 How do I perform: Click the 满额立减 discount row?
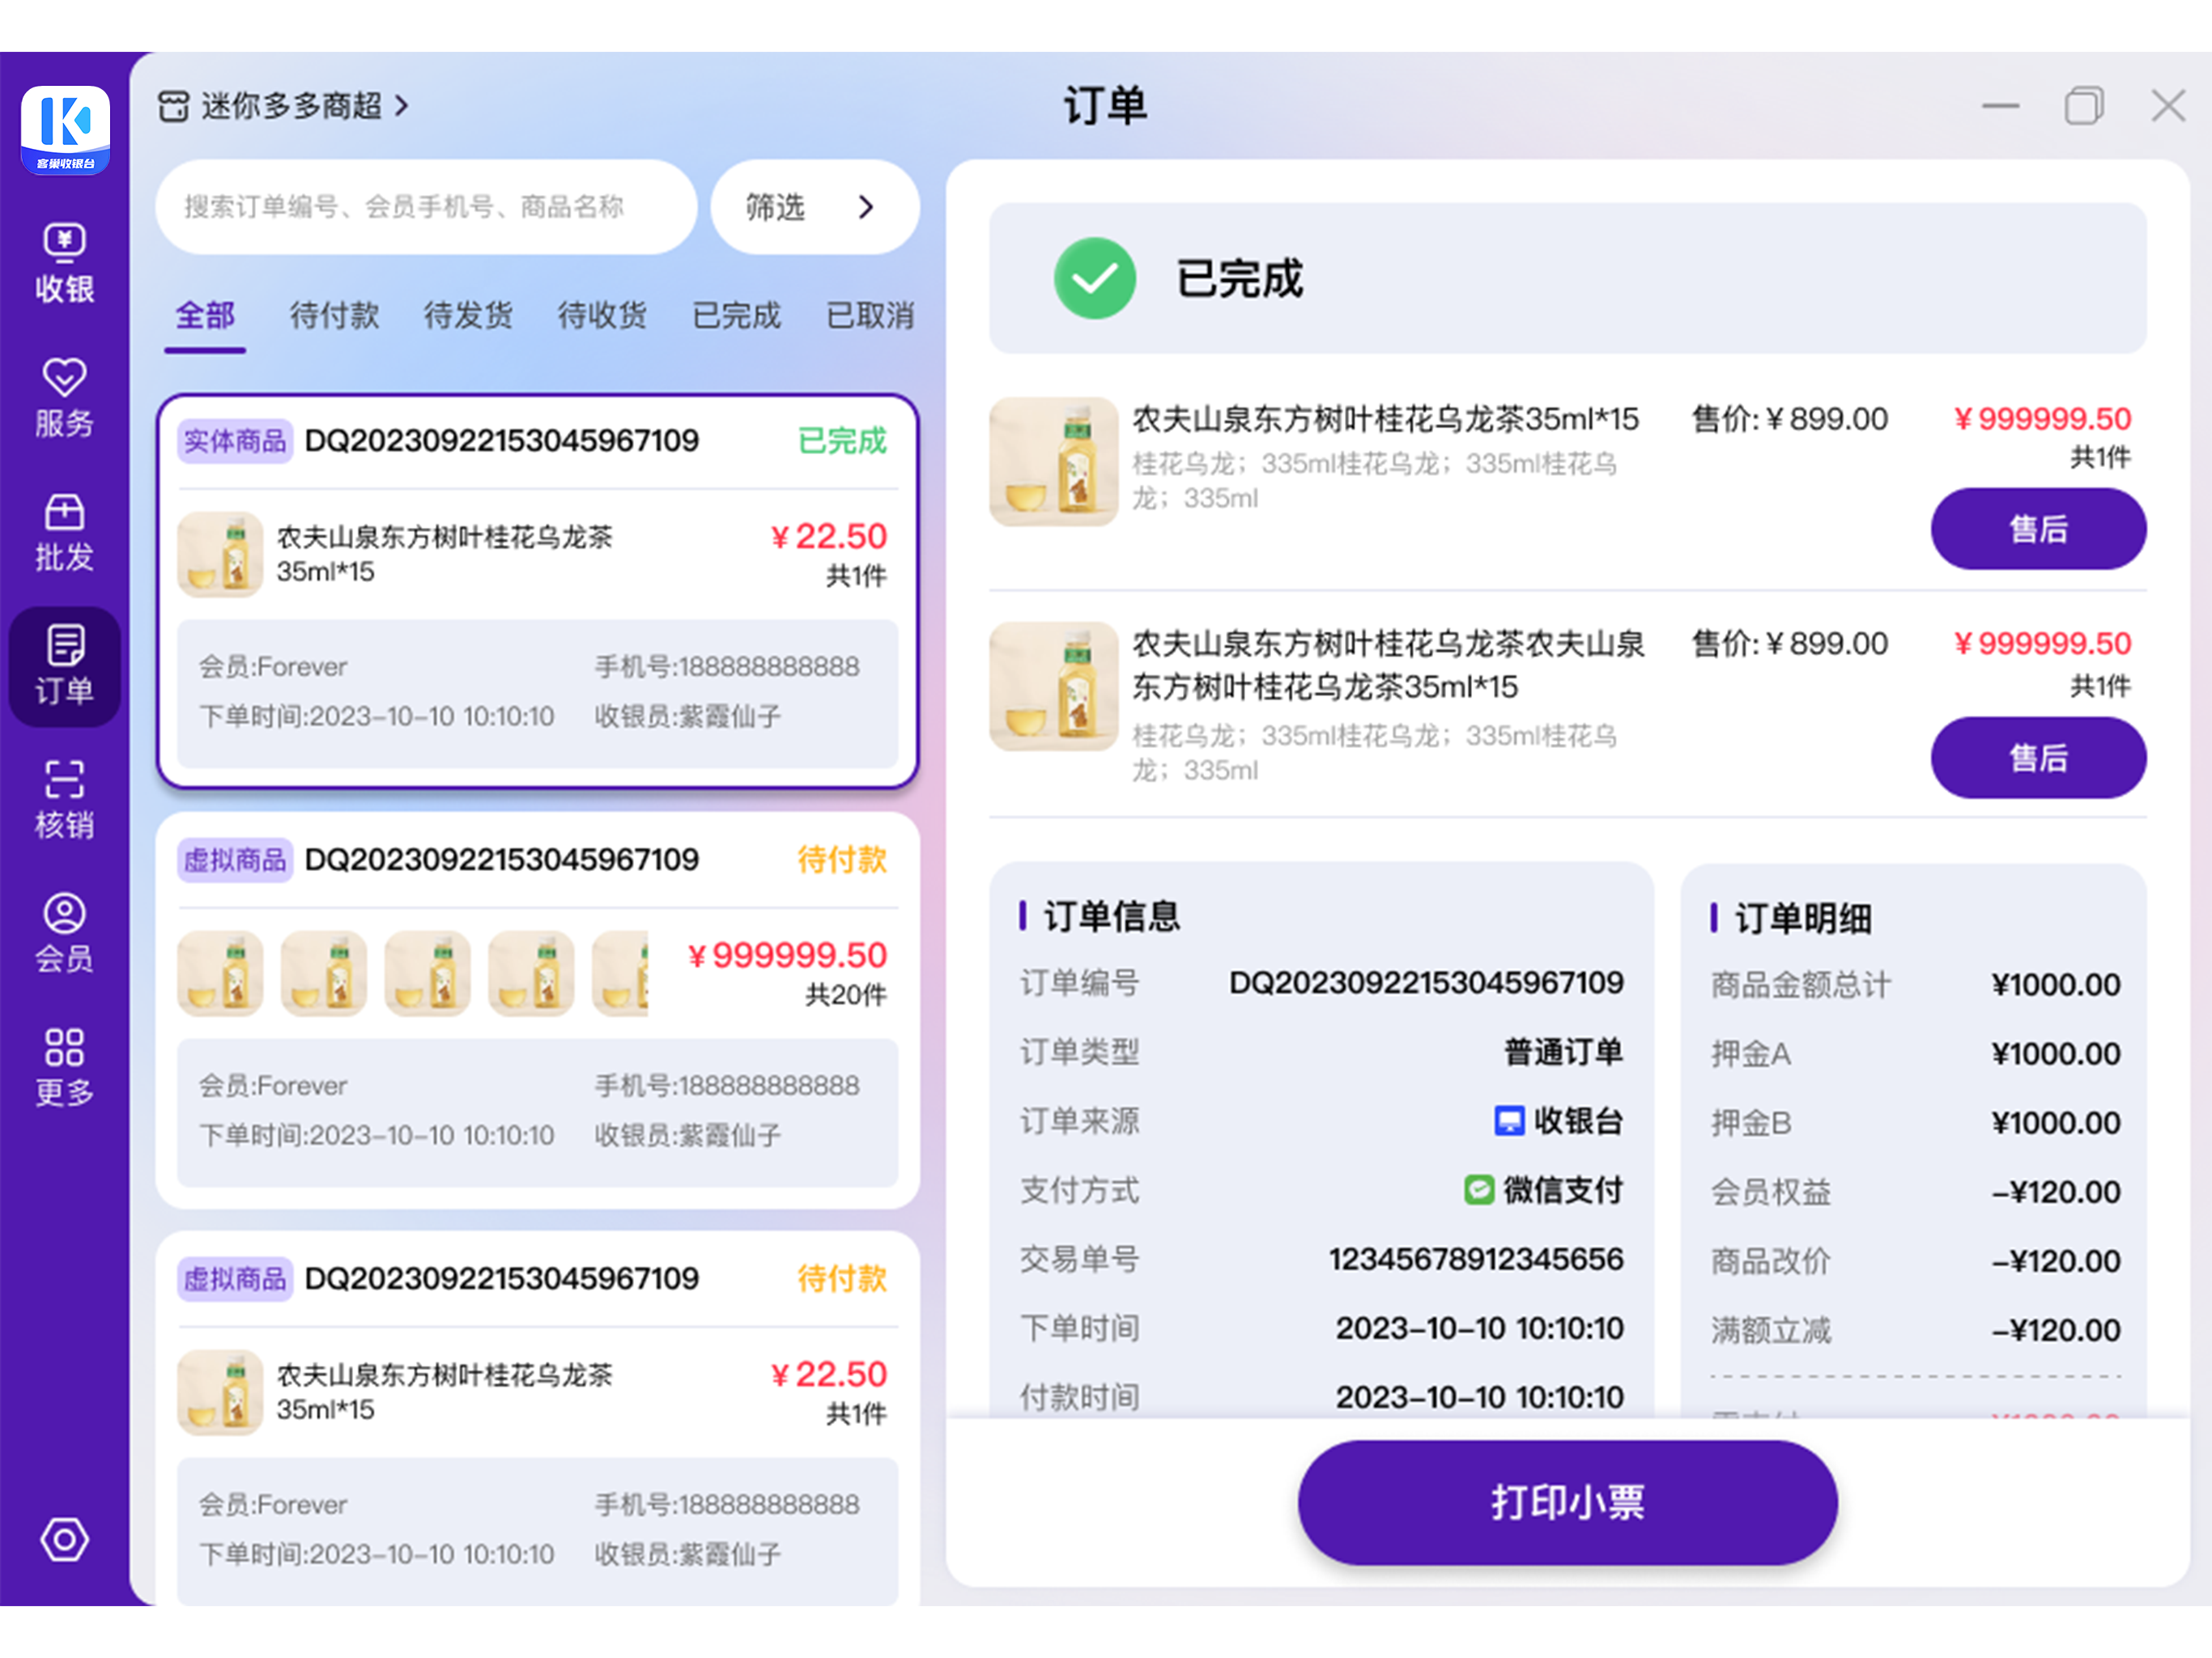[x=1915, y=1330]
